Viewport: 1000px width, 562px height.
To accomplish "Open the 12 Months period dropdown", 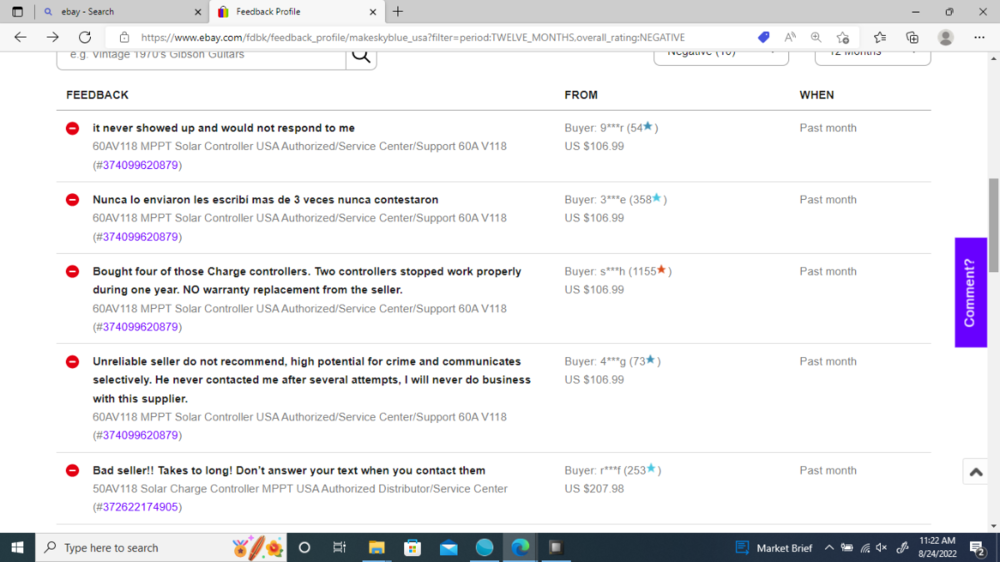I will click(872, 55).
